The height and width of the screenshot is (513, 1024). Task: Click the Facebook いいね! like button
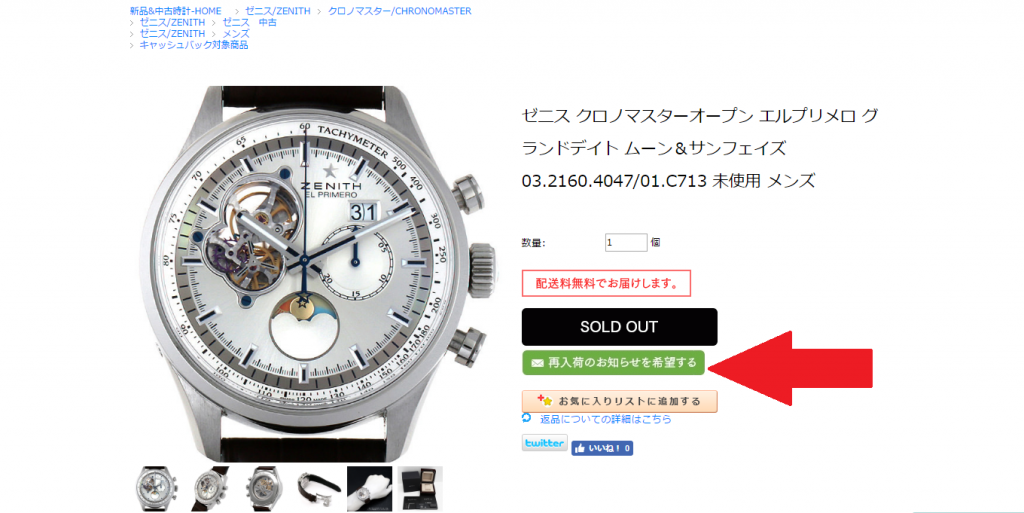601,448
